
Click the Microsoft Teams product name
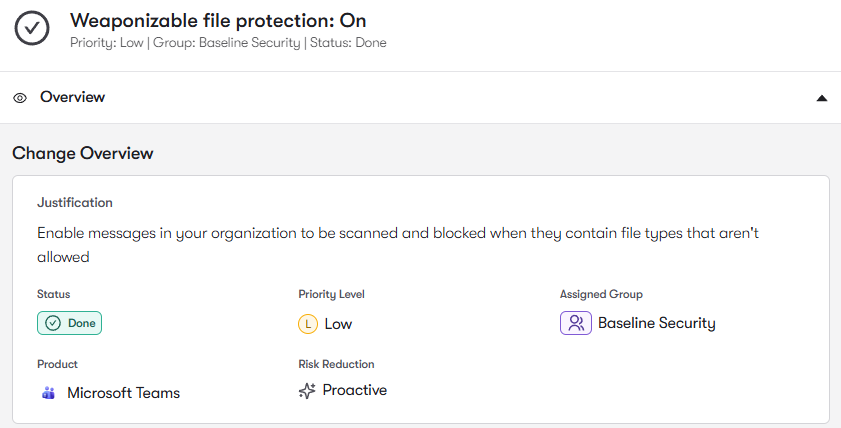[x=123, y=393]
